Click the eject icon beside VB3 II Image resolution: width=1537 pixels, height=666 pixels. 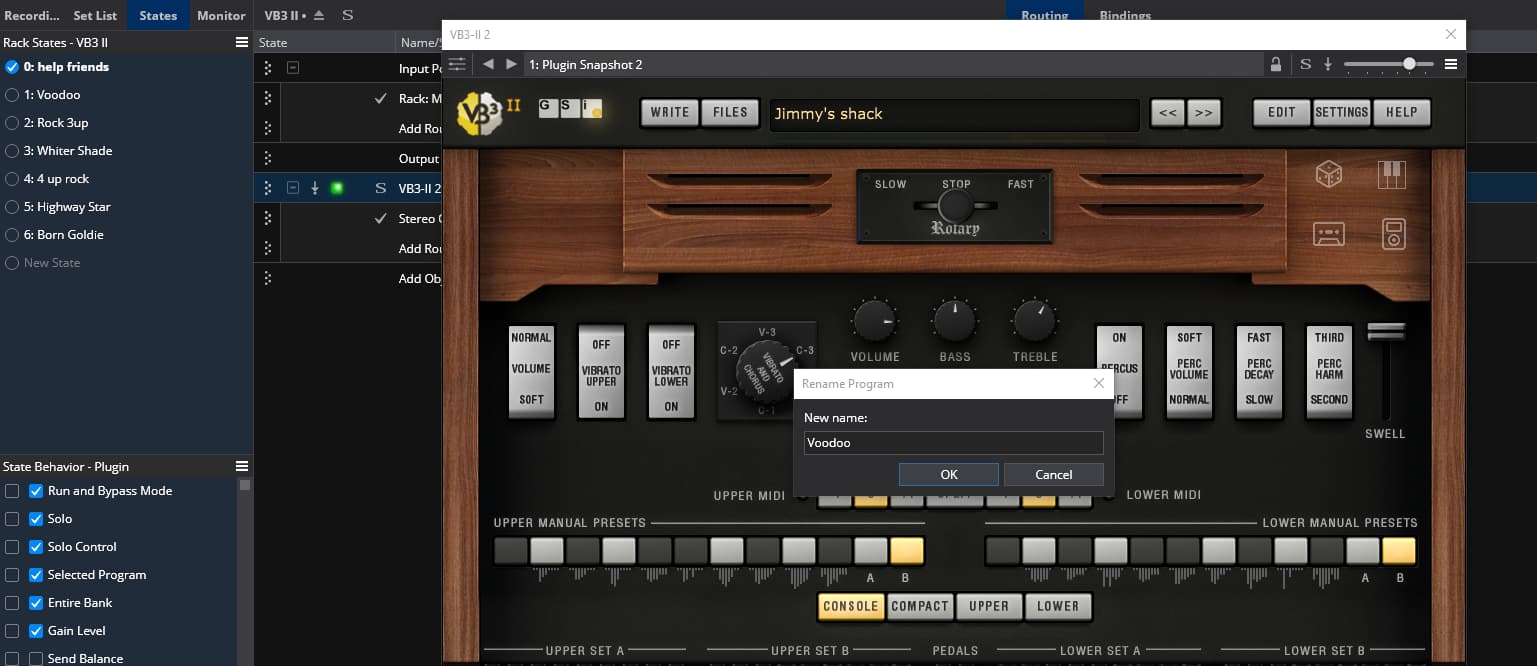[319, 15]
